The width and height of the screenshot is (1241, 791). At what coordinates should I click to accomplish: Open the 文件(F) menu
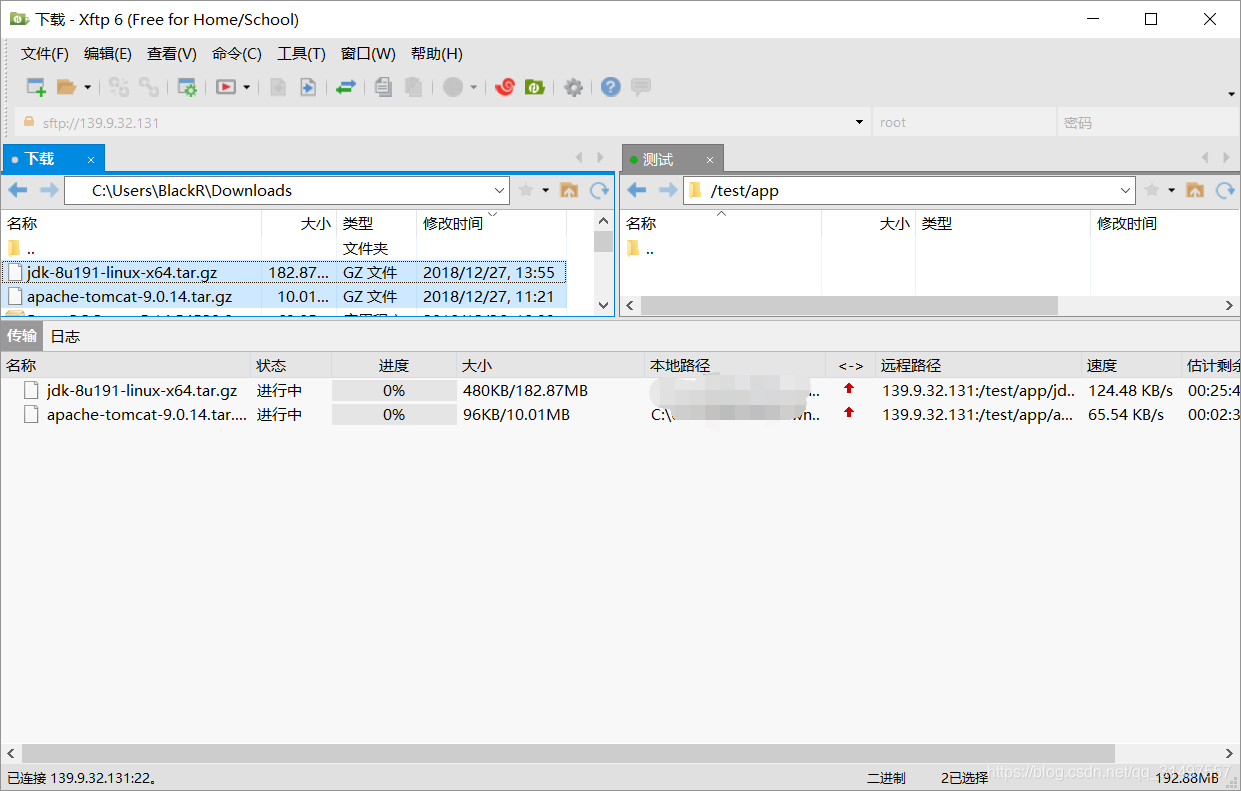[45, 54]
